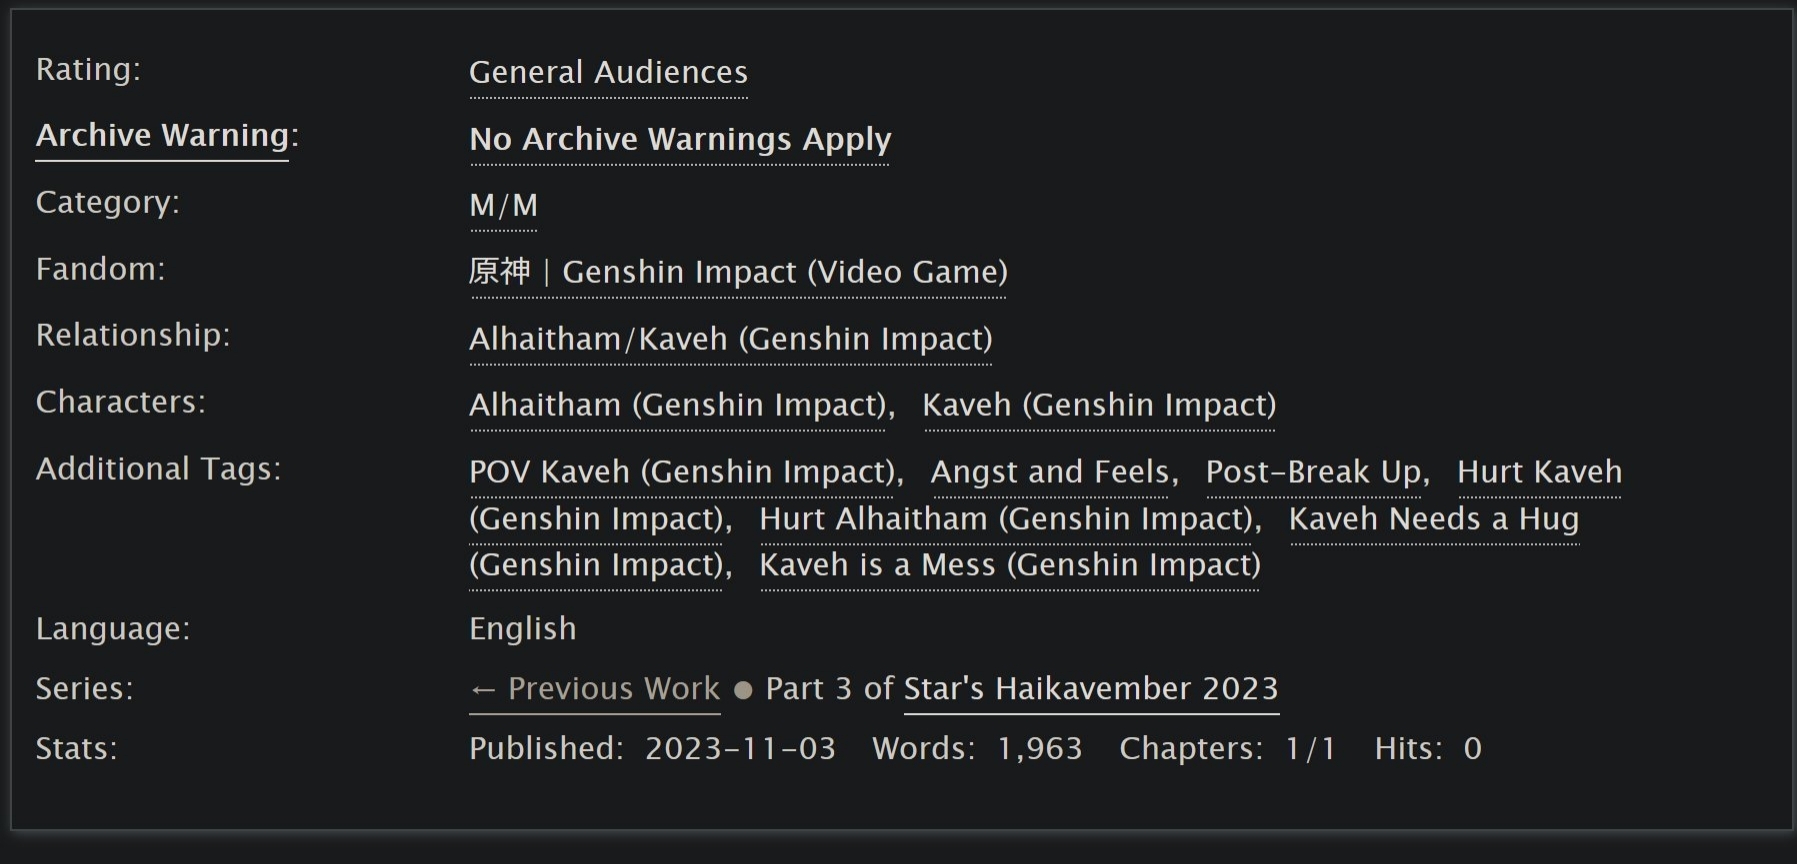Click the word count 1,963
The image size is (1797, 864).
point(1040,749)
